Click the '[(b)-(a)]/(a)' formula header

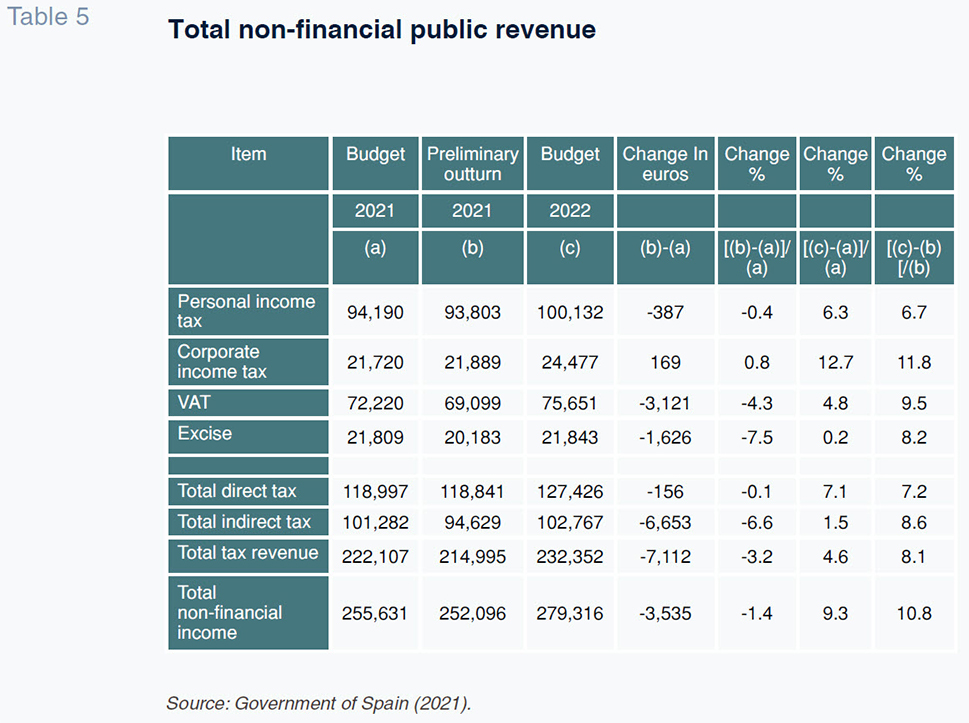pyautogui.click(x=757, y=258)
